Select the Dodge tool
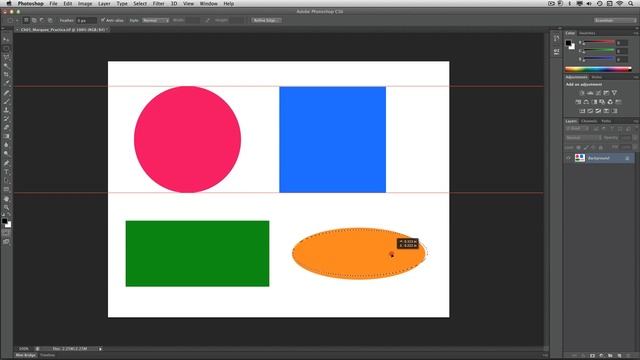Viewport: 640px width, 360px height. click(6, 154)
